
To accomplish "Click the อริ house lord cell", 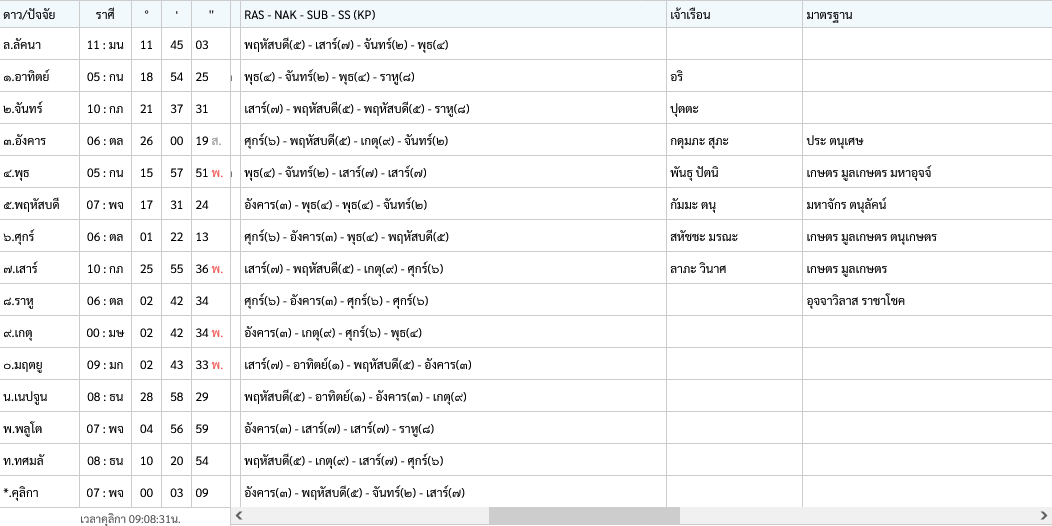I will tap(735, 76).
